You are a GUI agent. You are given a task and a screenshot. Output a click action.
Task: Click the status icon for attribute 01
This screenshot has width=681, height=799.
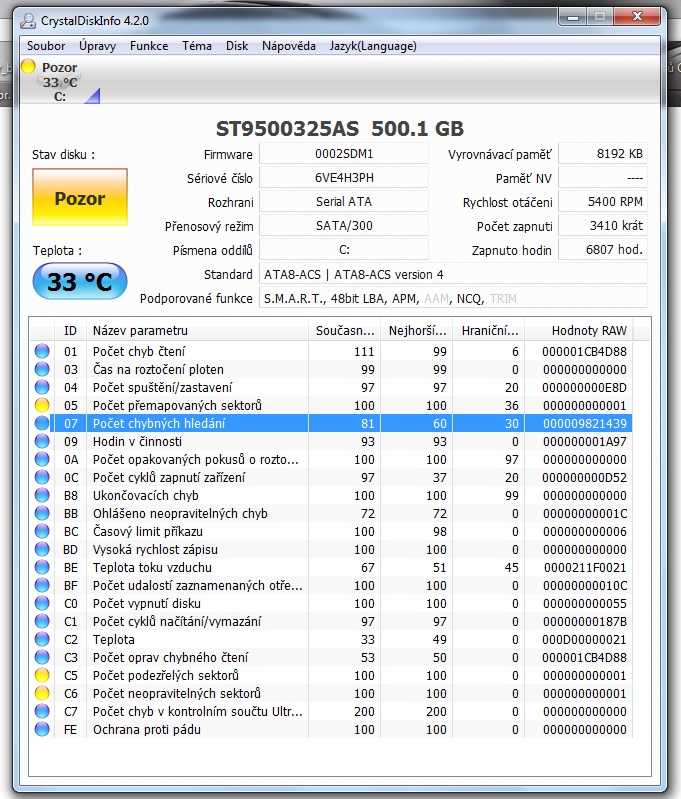[42, 351]
